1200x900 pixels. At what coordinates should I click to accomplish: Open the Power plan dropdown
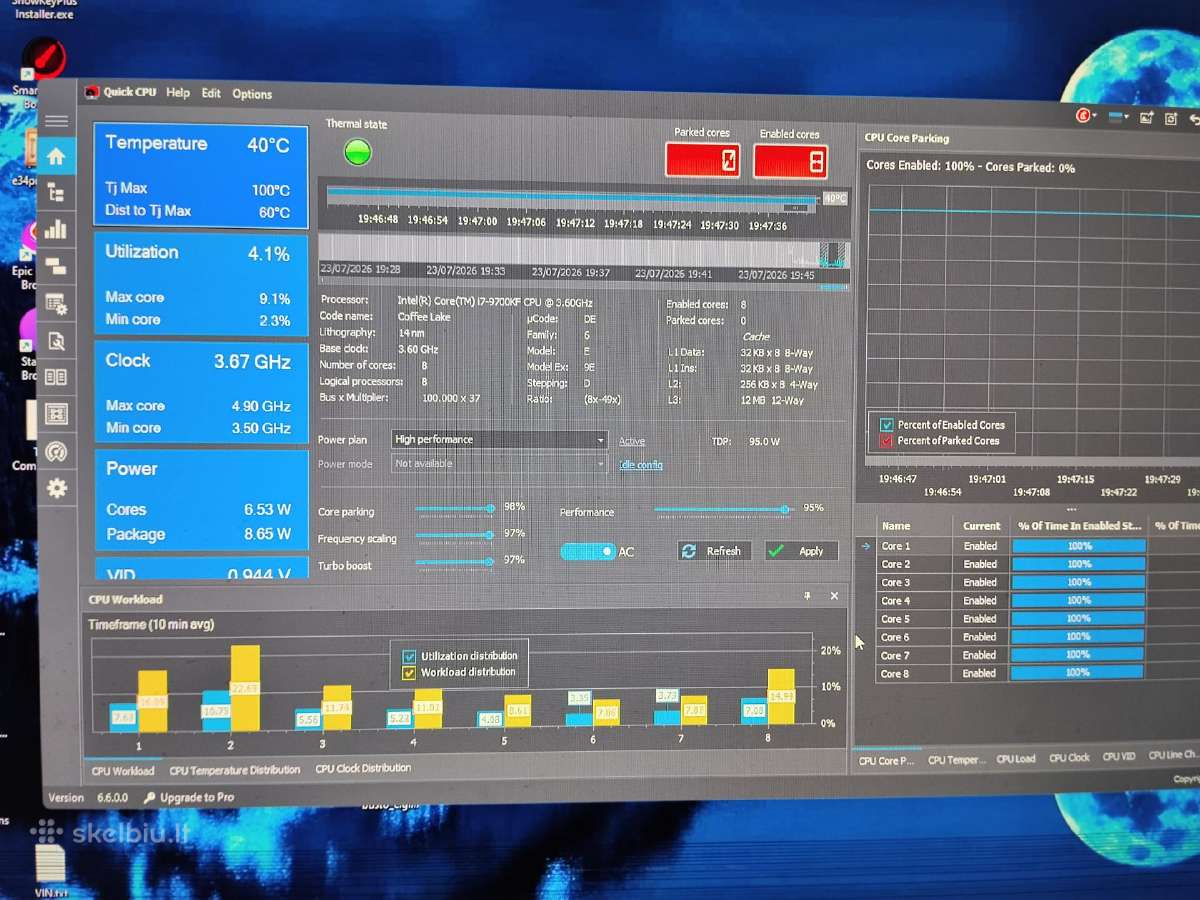(499, 440)
